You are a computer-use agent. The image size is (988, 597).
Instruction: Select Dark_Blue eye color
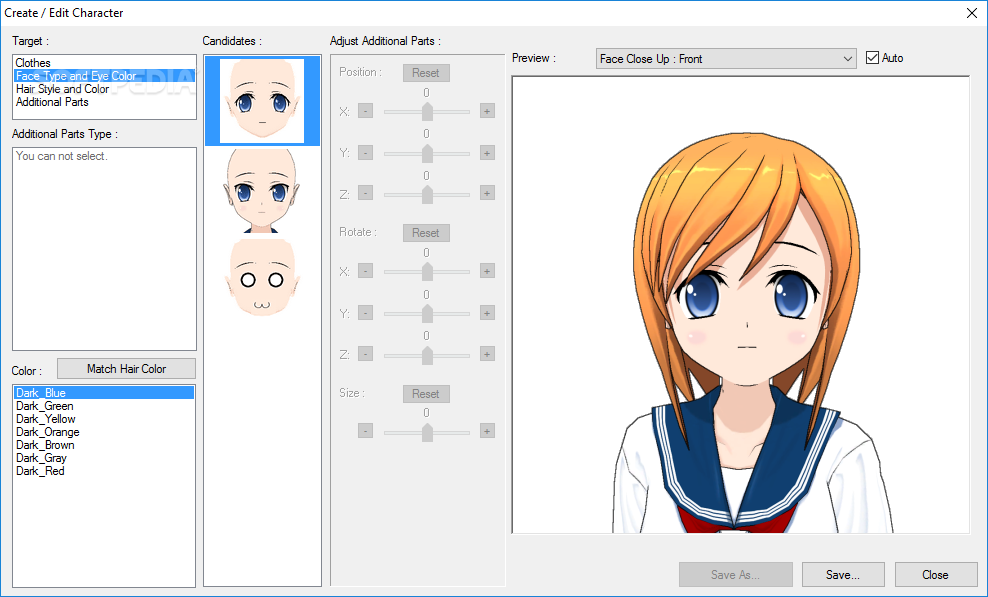pos(104,393)
